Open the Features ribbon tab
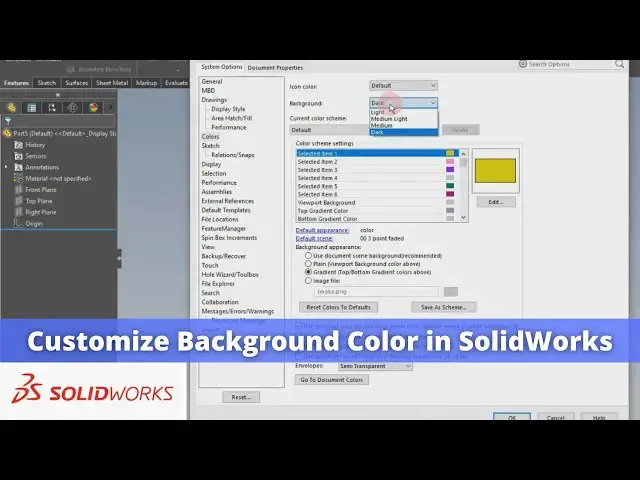Viewport: 640px width, 480px height. point(16,83)
